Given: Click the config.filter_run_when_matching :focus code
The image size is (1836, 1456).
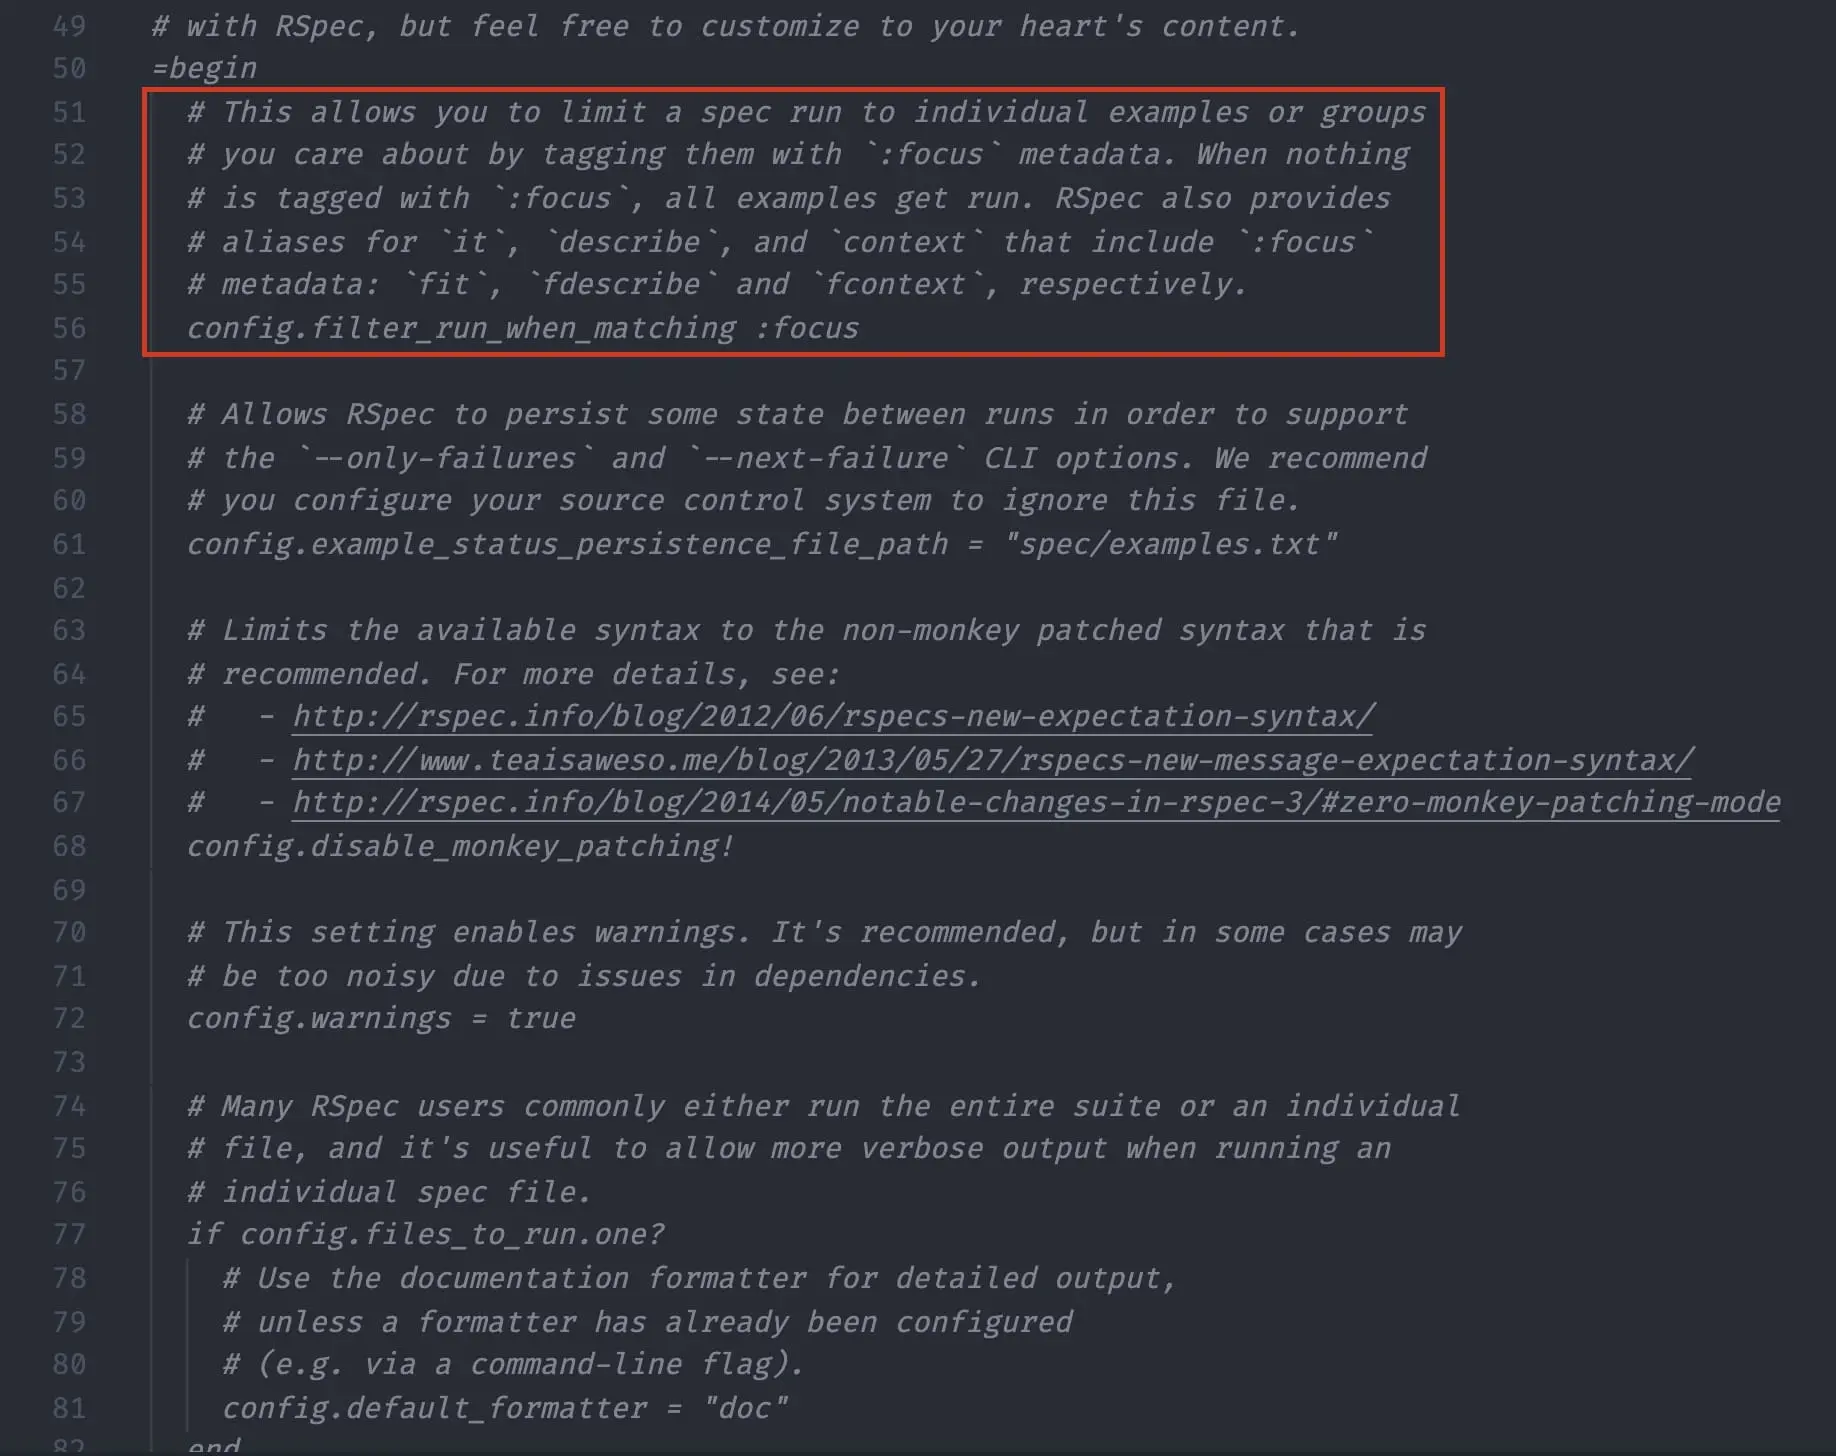Looking at the screenshot, I should click(522, 328).
